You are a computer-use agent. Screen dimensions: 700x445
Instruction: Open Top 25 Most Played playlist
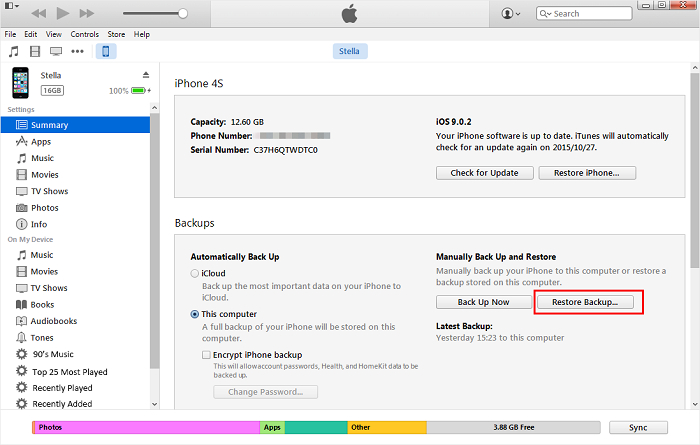(75, 371)
